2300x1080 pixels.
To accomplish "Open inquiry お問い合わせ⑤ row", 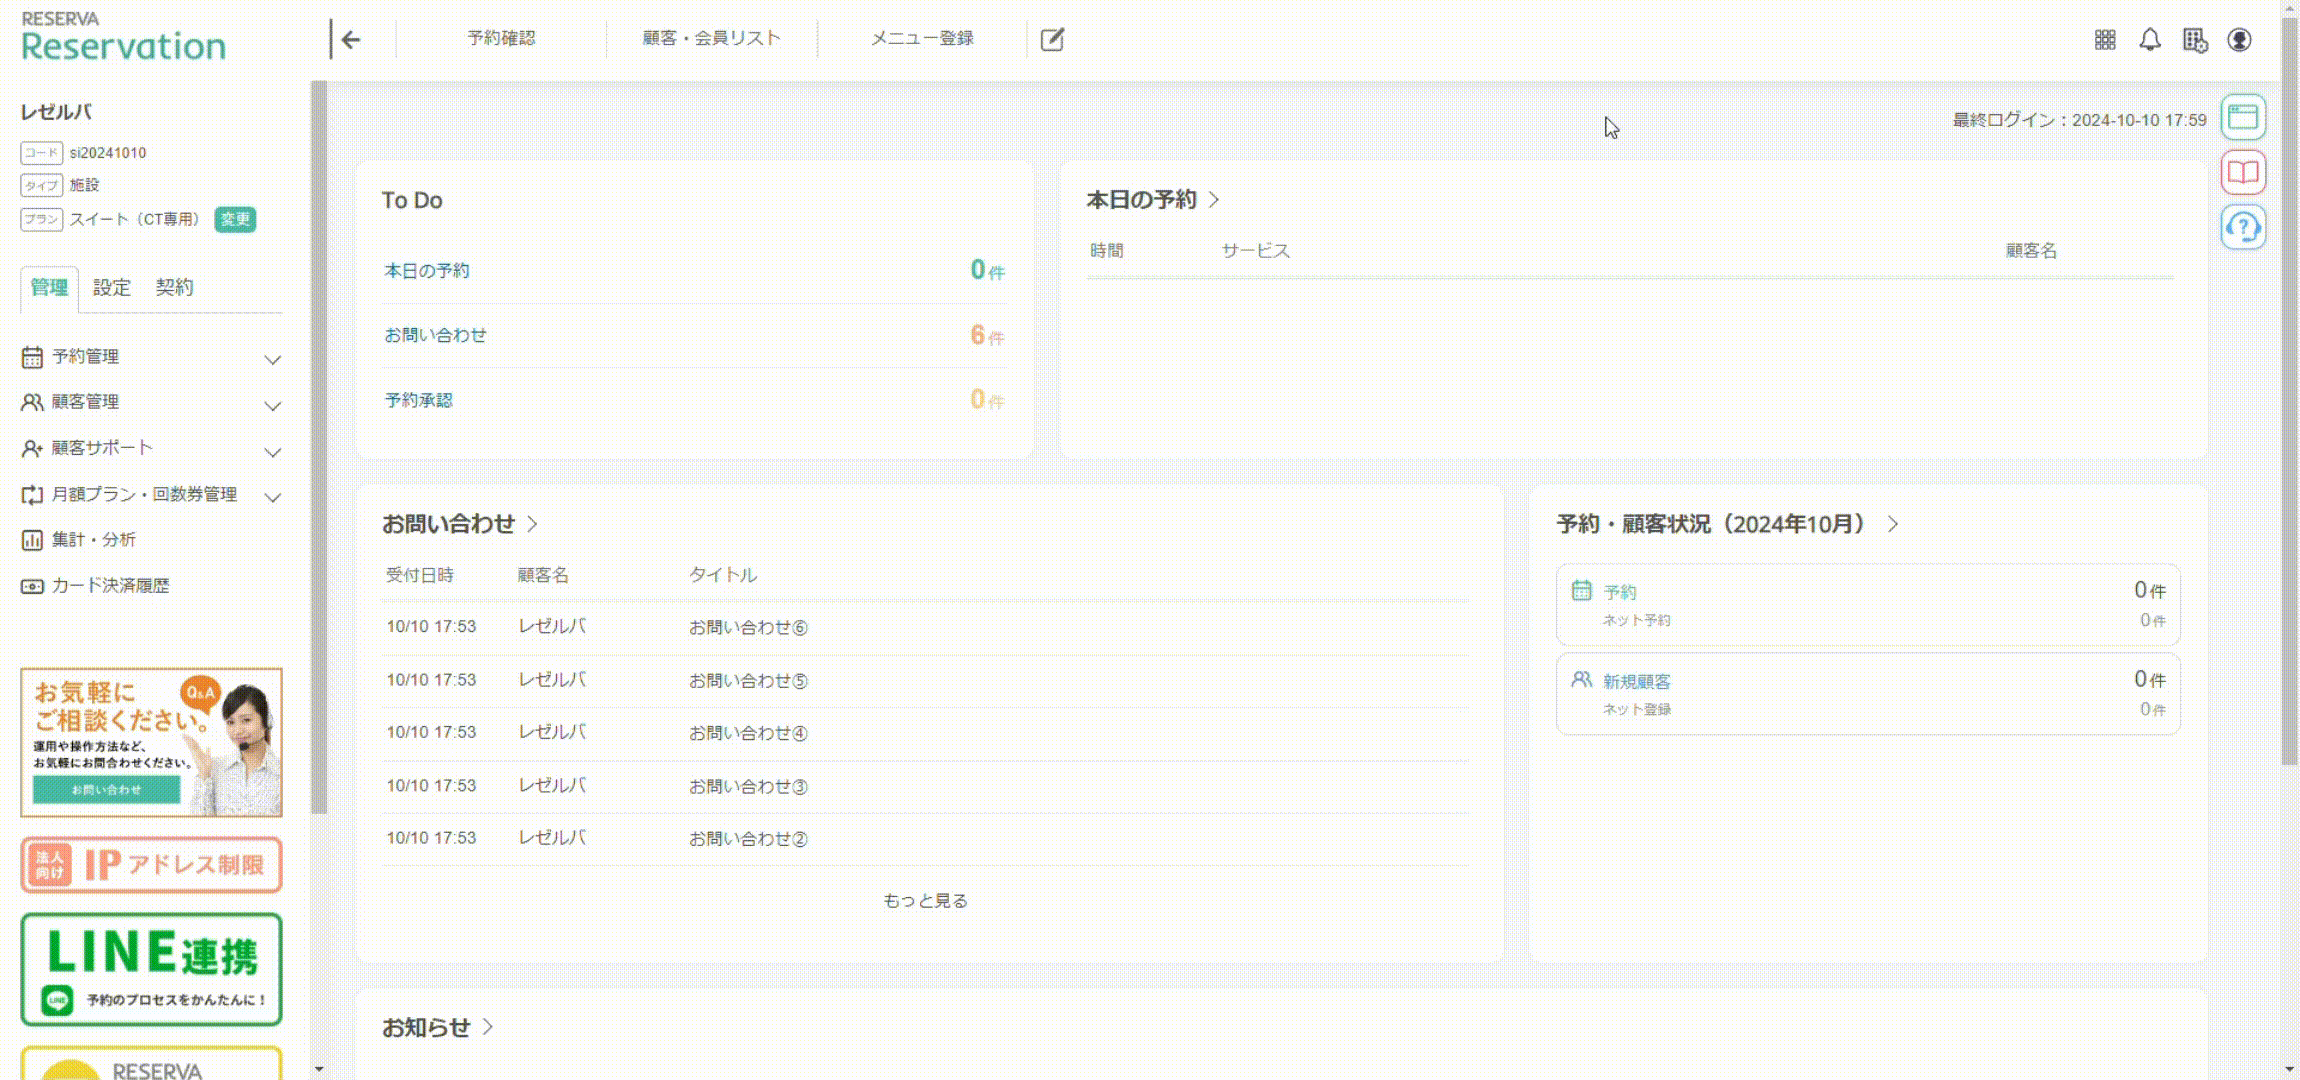I will 925,680.
